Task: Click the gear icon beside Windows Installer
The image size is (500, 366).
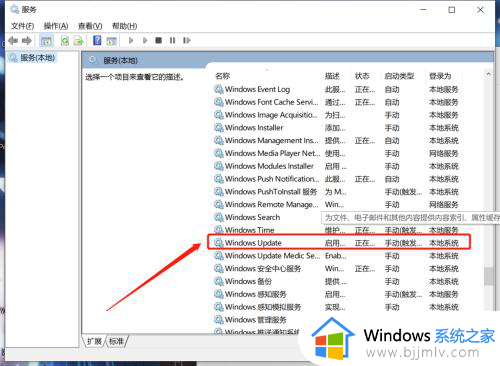Action: click(219, 127)
